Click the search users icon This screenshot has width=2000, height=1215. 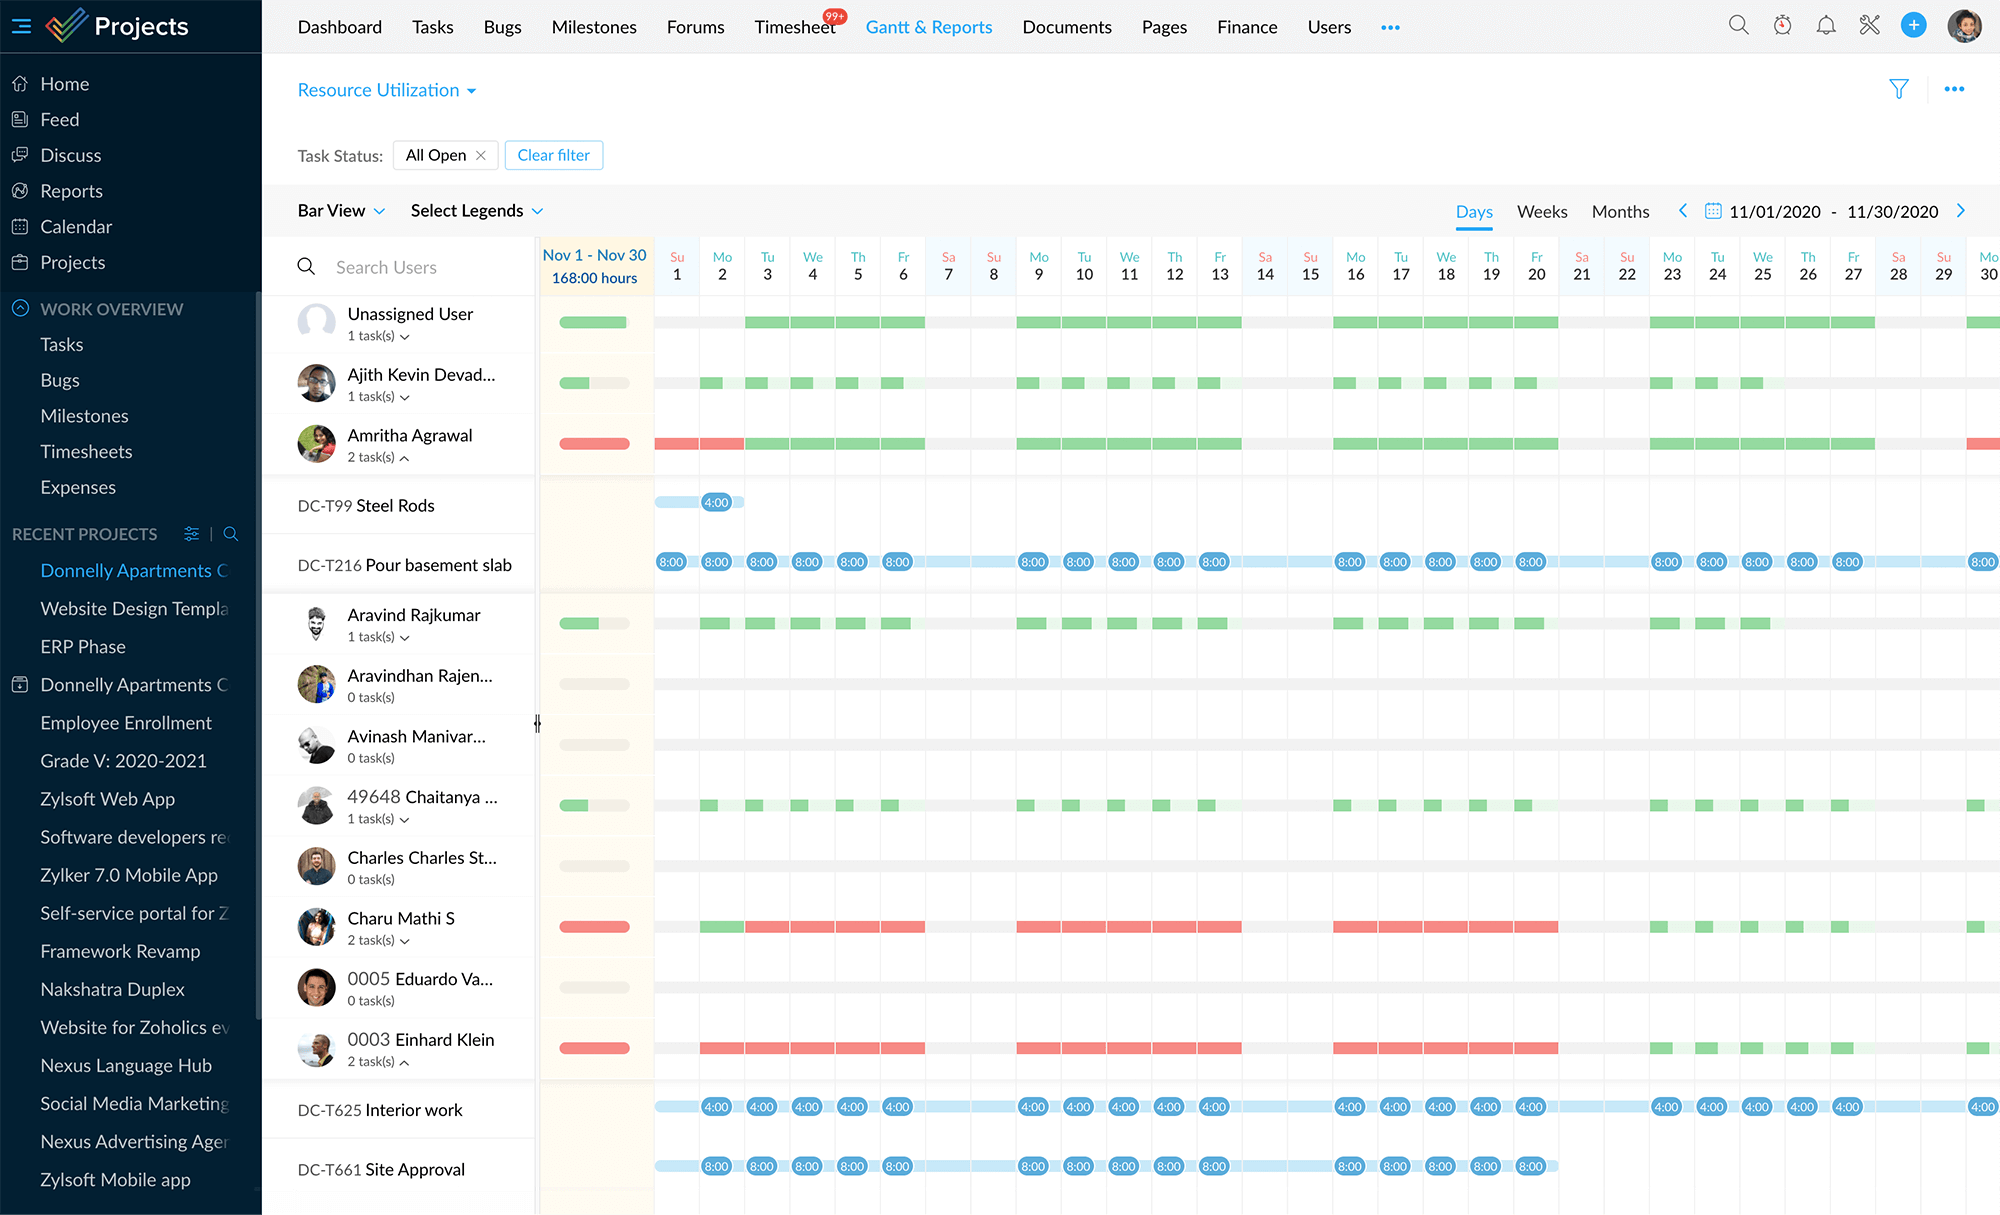[306, 266]
